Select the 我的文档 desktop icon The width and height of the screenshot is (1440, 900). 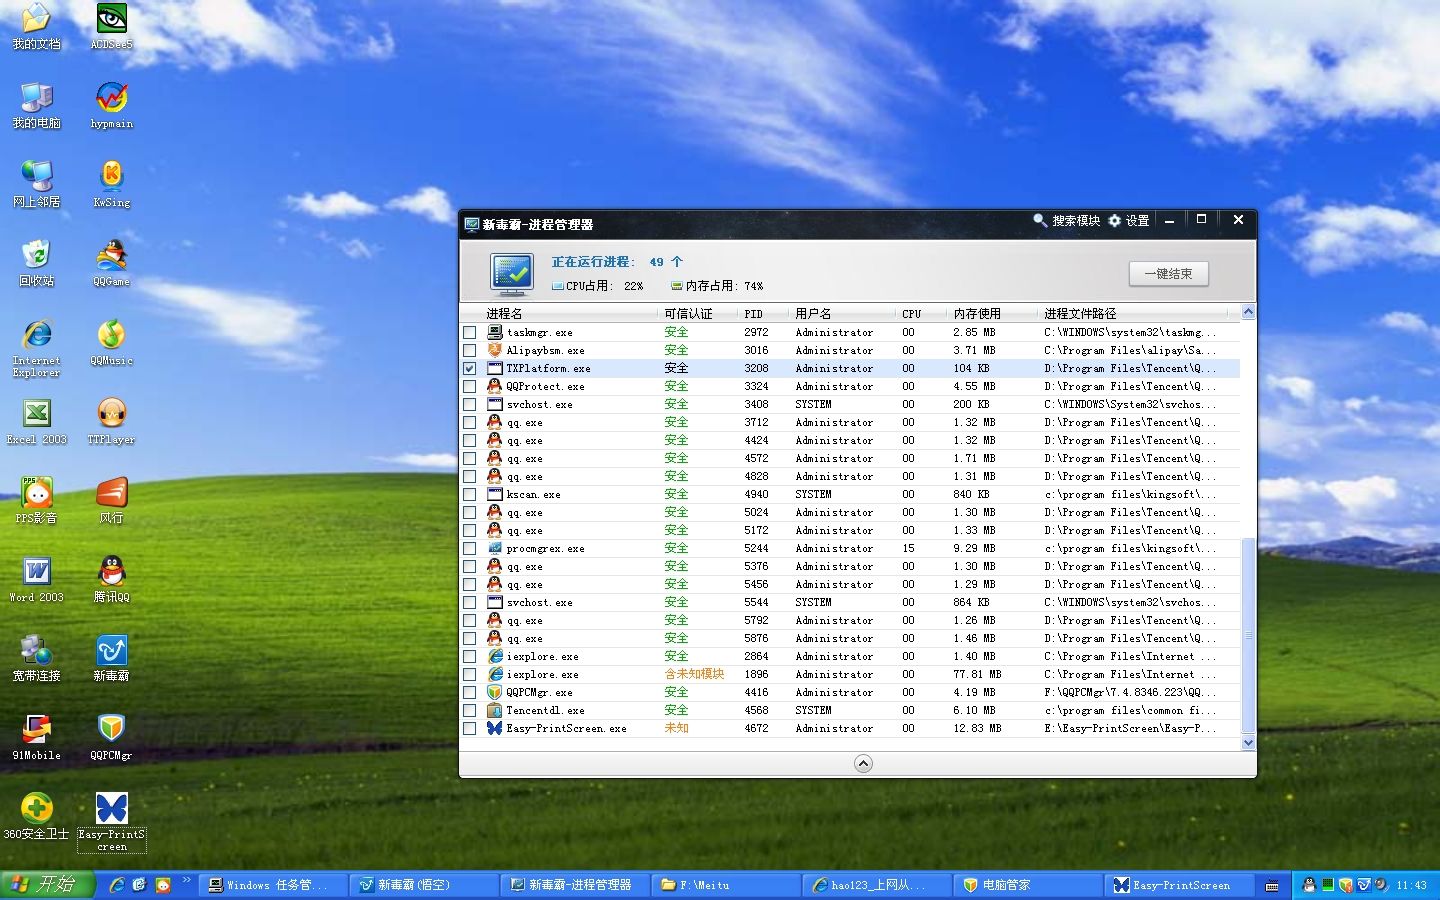click(x=36, y=27)
